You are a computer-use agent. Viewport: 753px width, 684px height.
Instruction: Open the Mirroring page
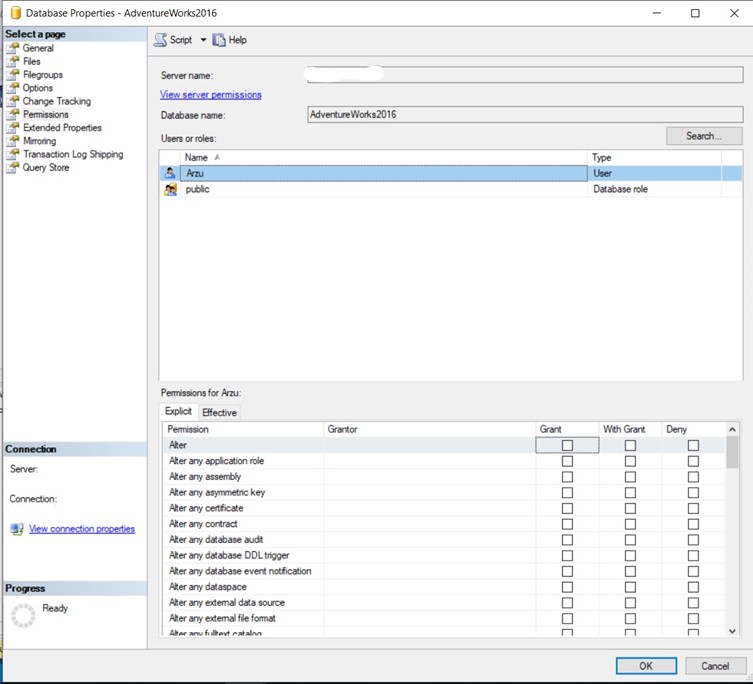pyautogui.click(x=39, y=141)
